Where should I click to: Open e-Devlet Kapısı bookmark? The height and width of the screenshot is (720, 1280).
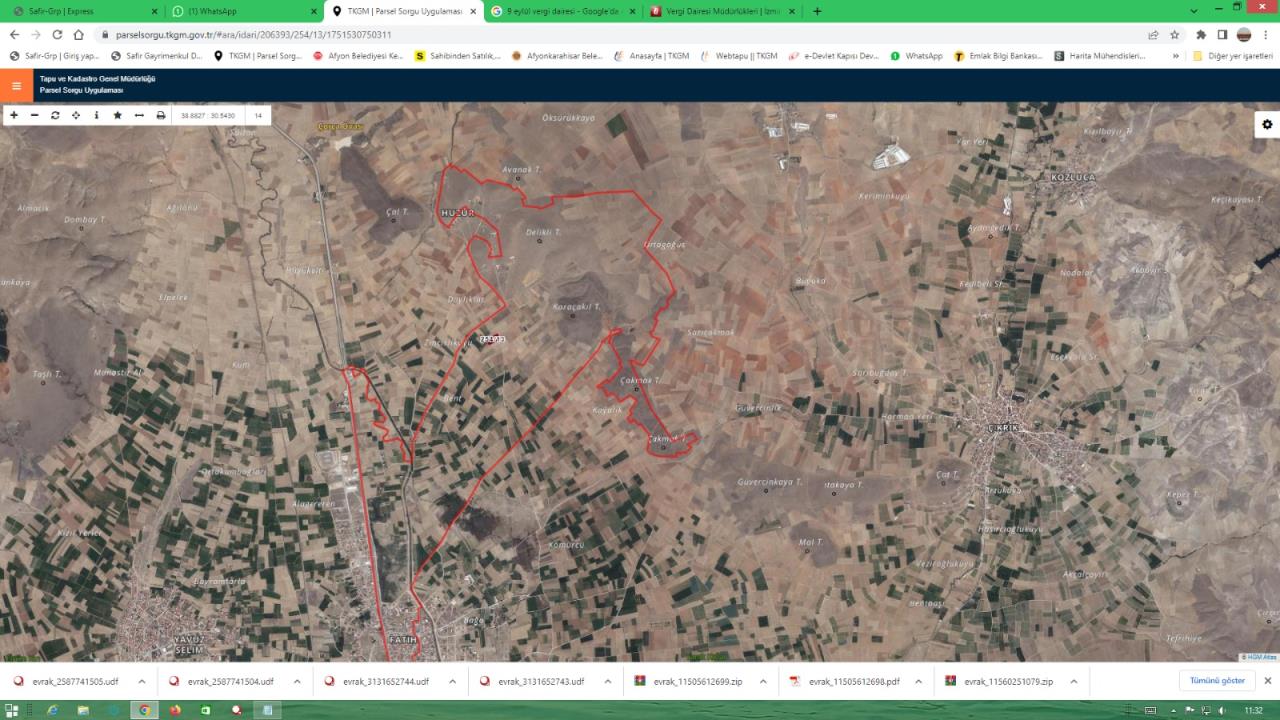(833, 56)
